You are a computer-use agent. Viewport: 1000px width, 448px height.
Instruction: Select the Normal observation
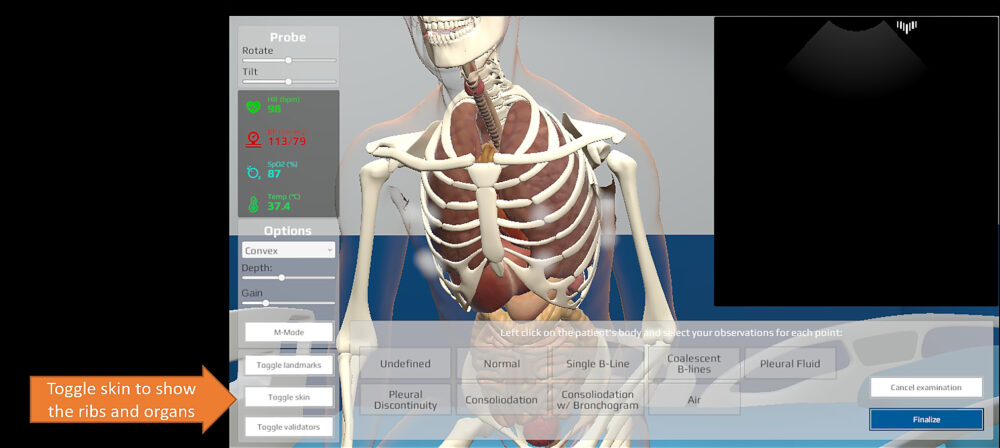coord(502,364)
